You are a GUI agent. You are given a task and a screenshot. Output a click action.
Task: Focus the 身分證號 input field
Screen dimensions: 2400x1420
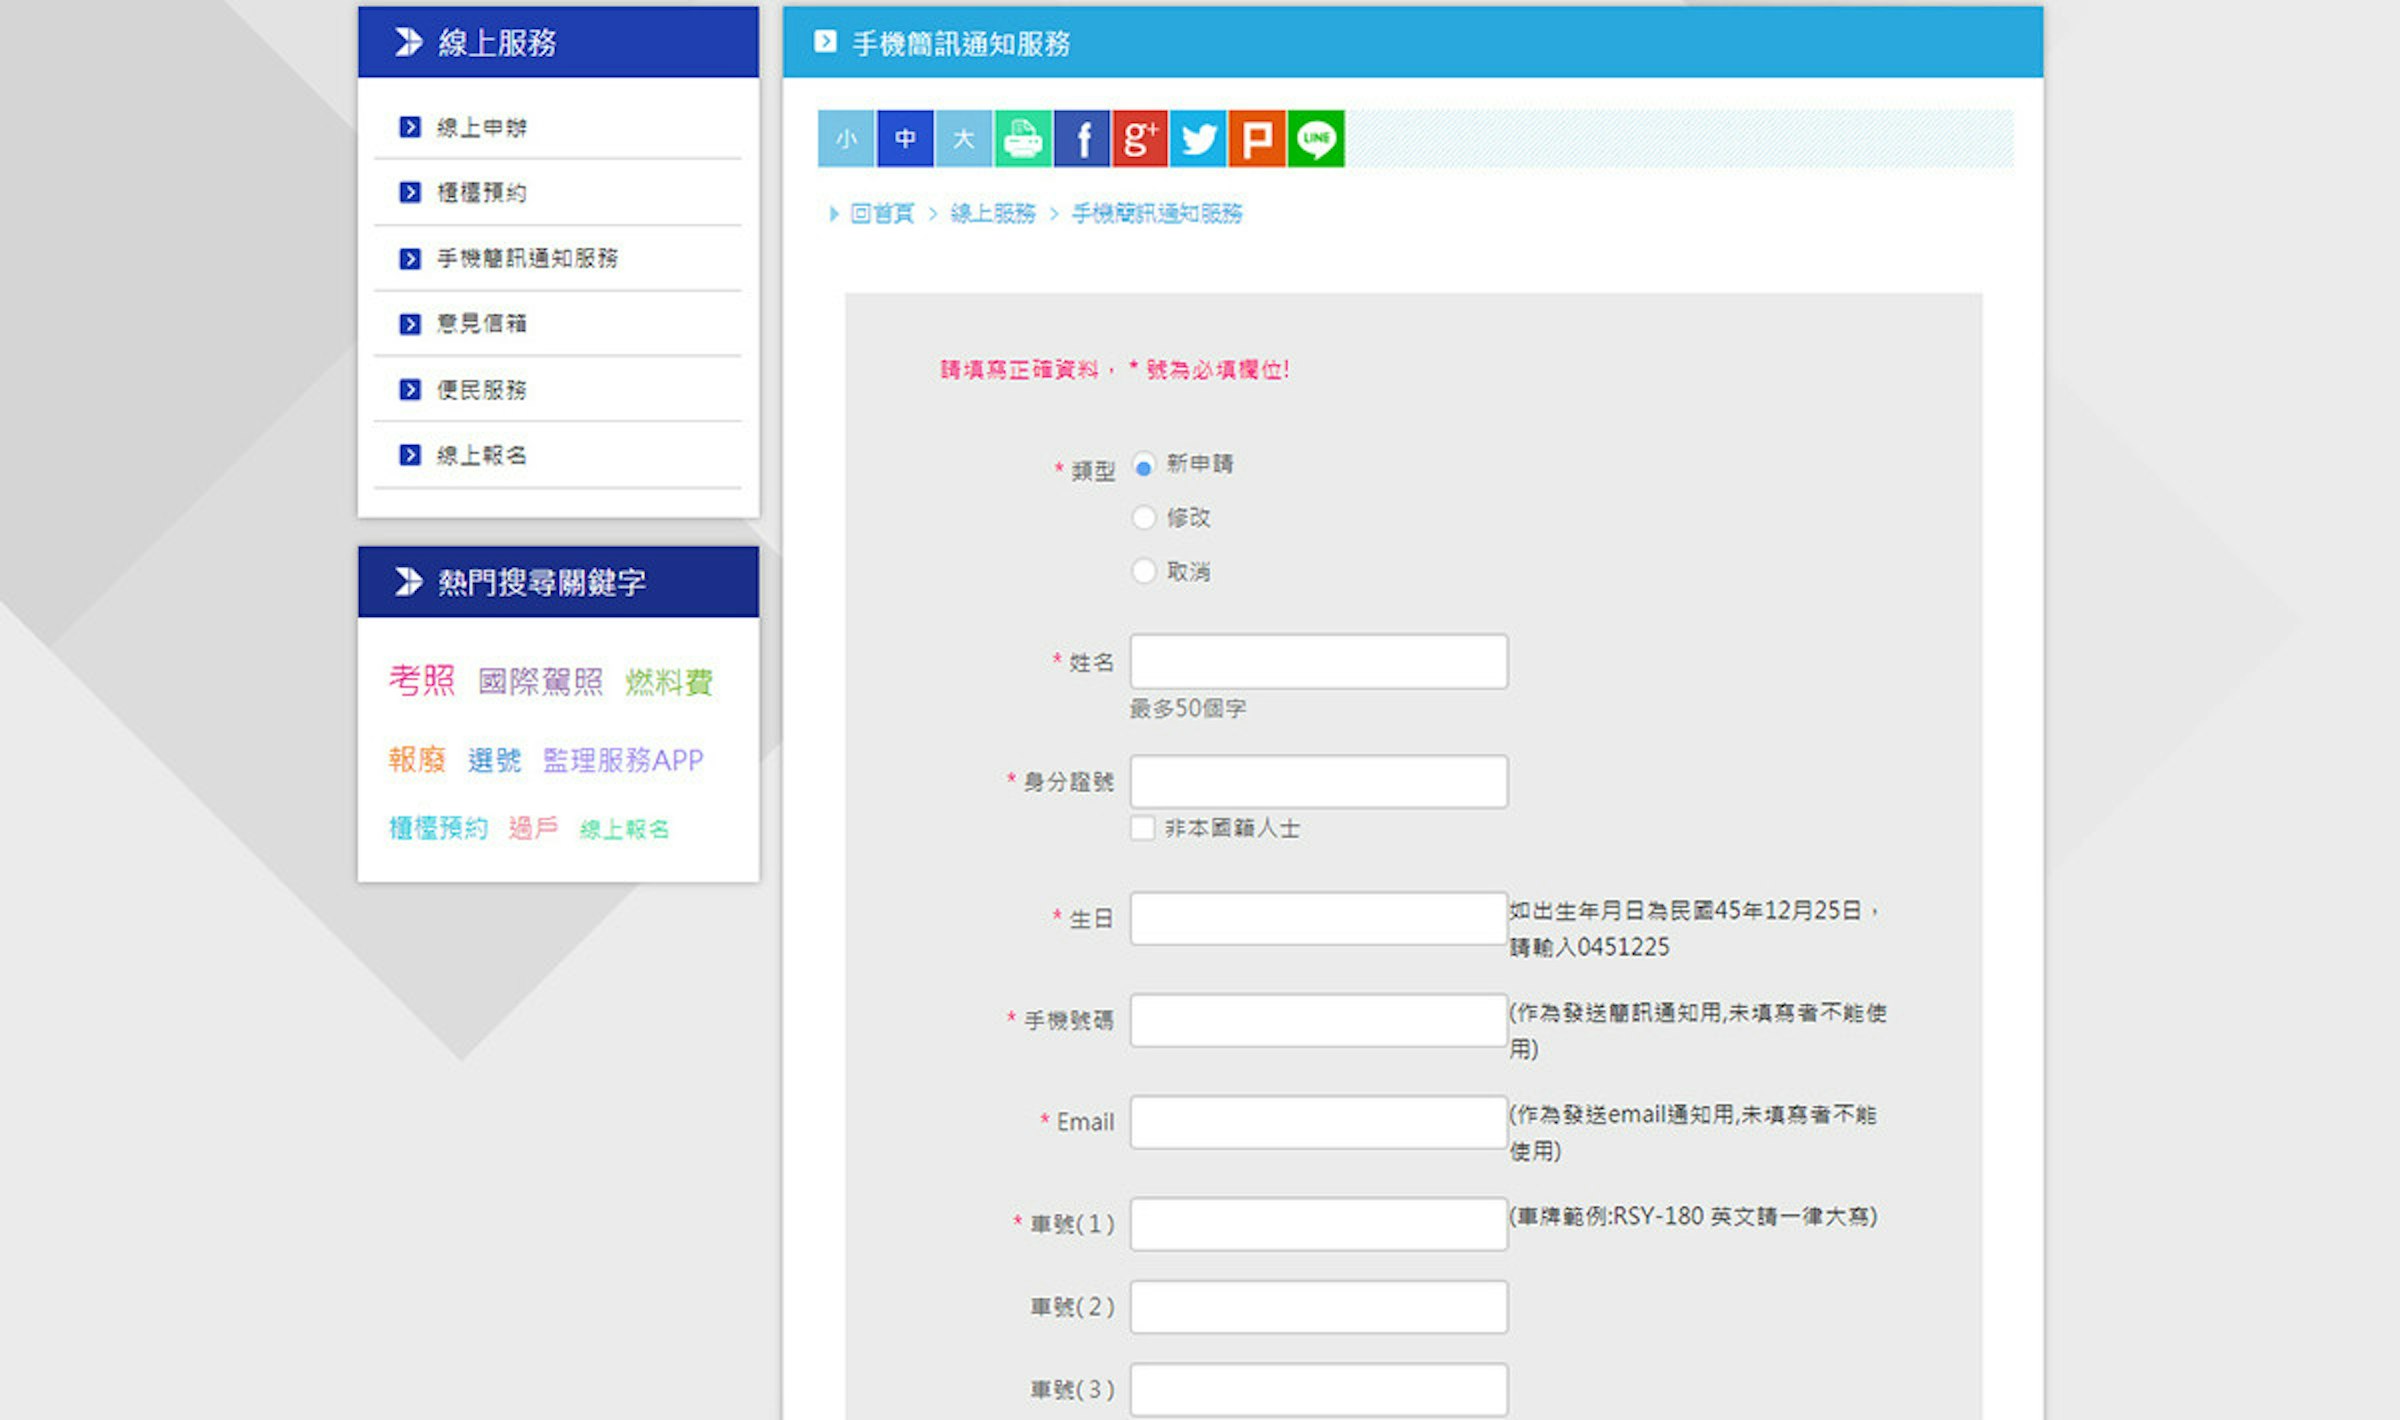pos(1319,781)
